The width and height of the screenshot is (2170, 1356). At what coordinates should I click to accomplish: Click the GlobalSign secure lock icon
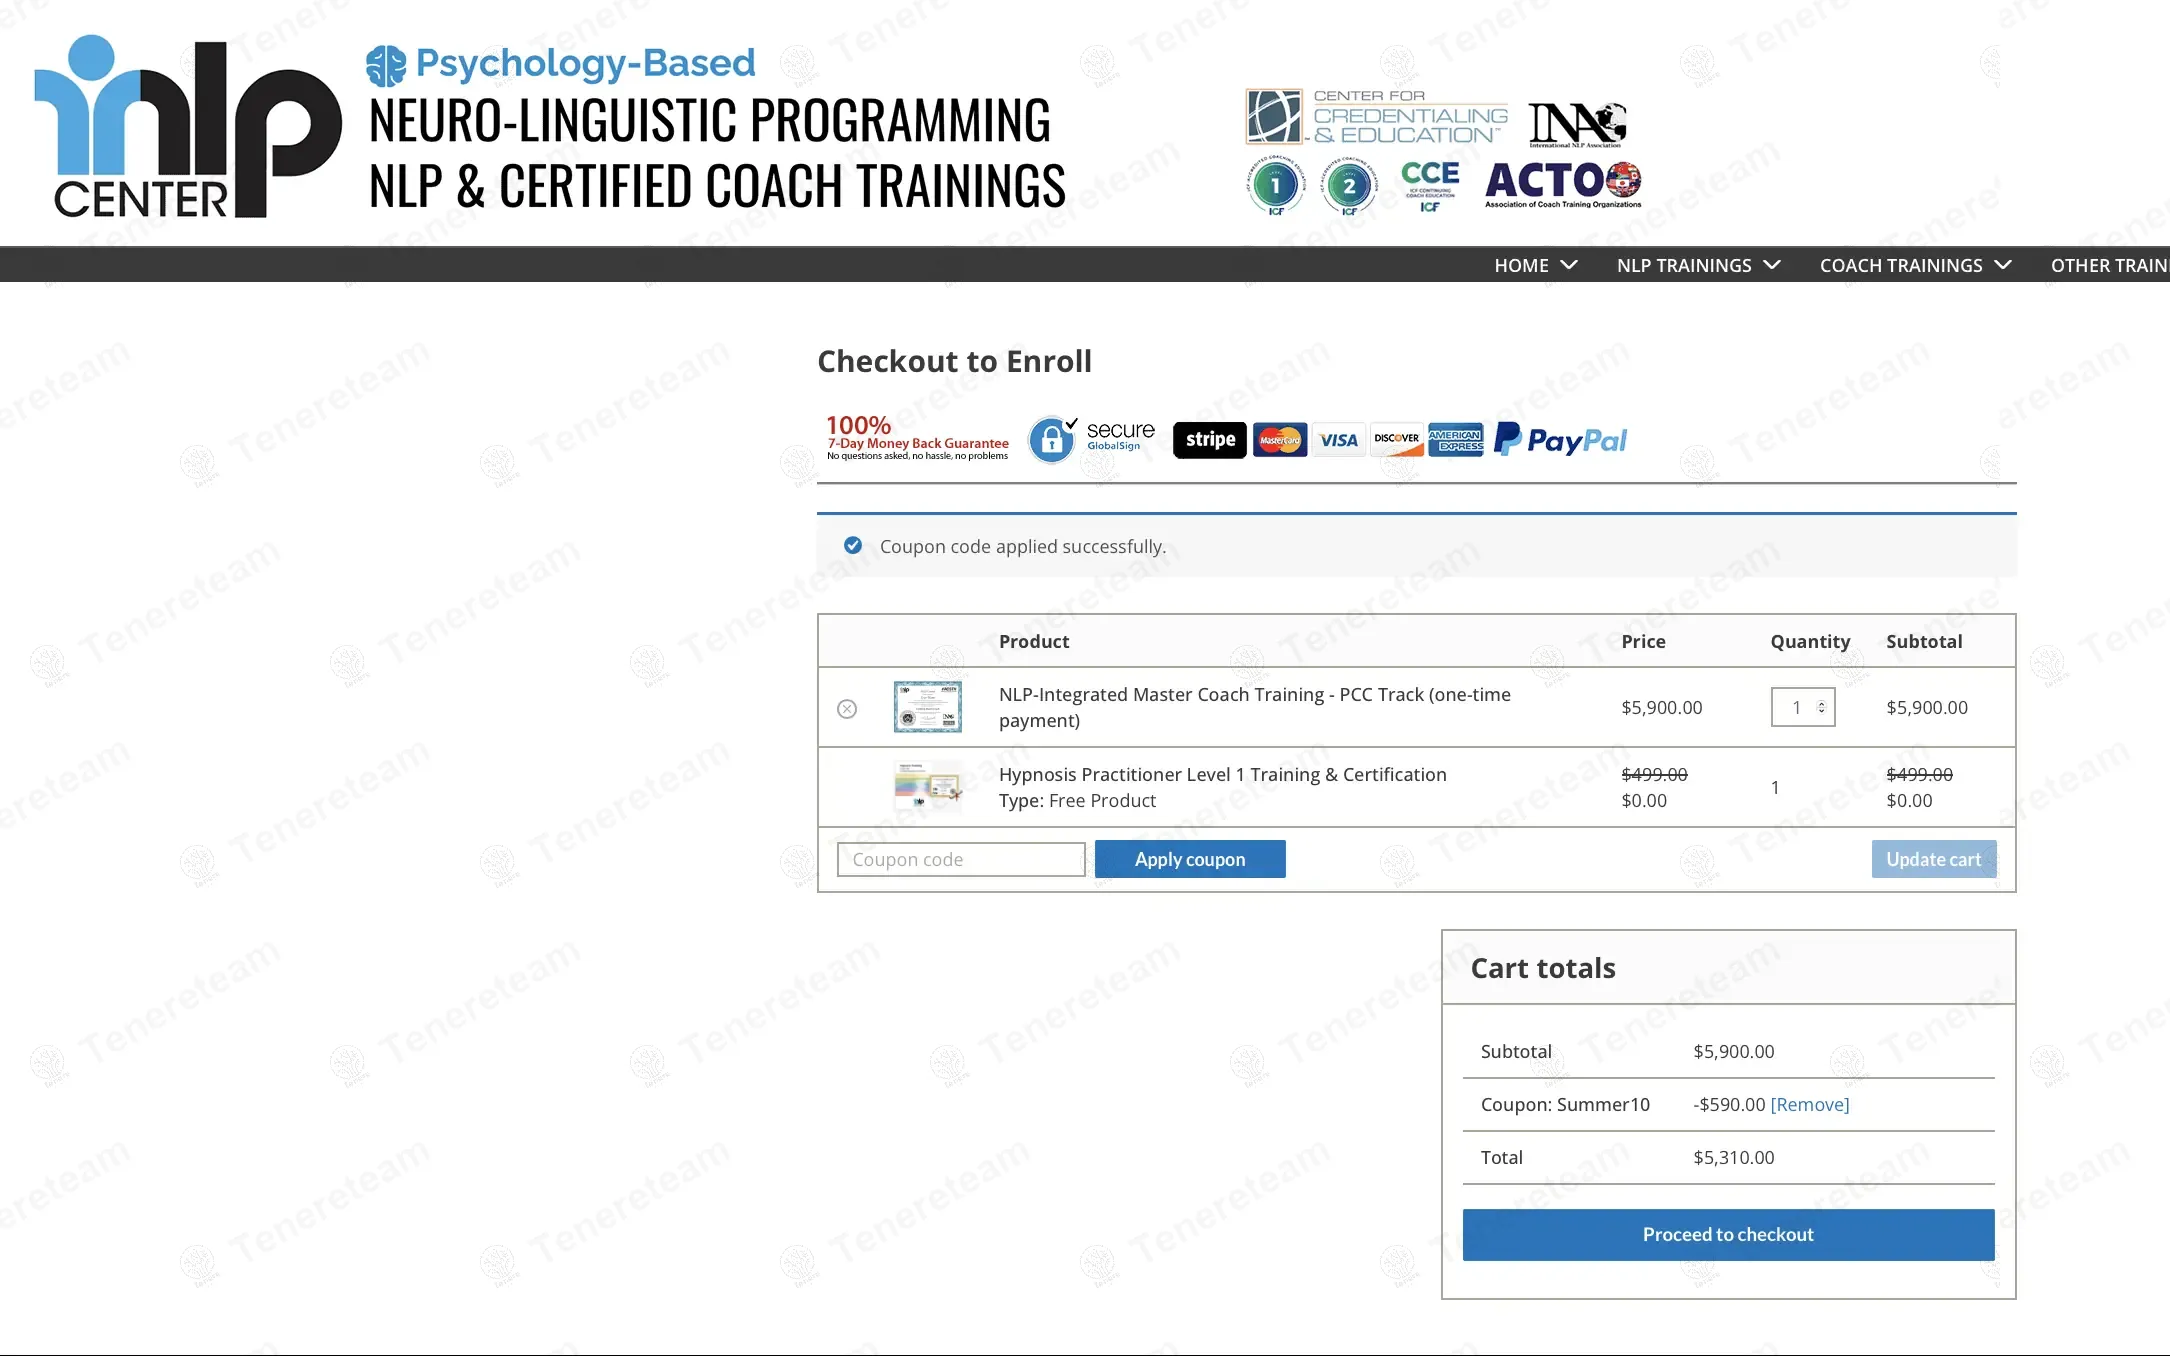pyautogui.click(x=1052, y=440)
